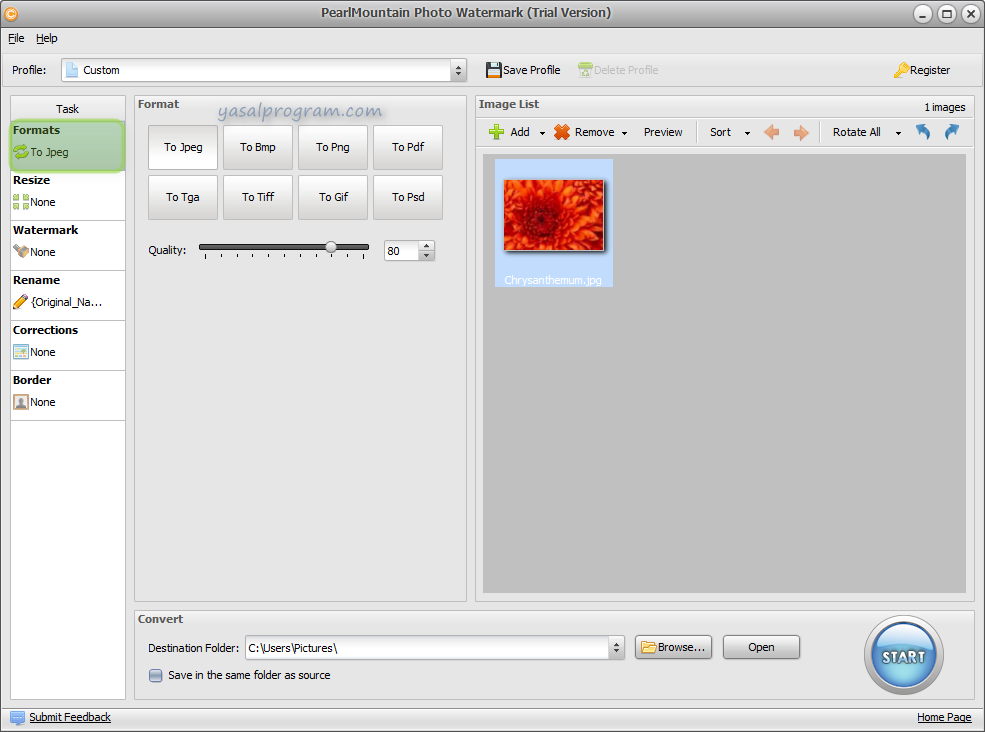Select the To Png format button

[x=333, y=147]
